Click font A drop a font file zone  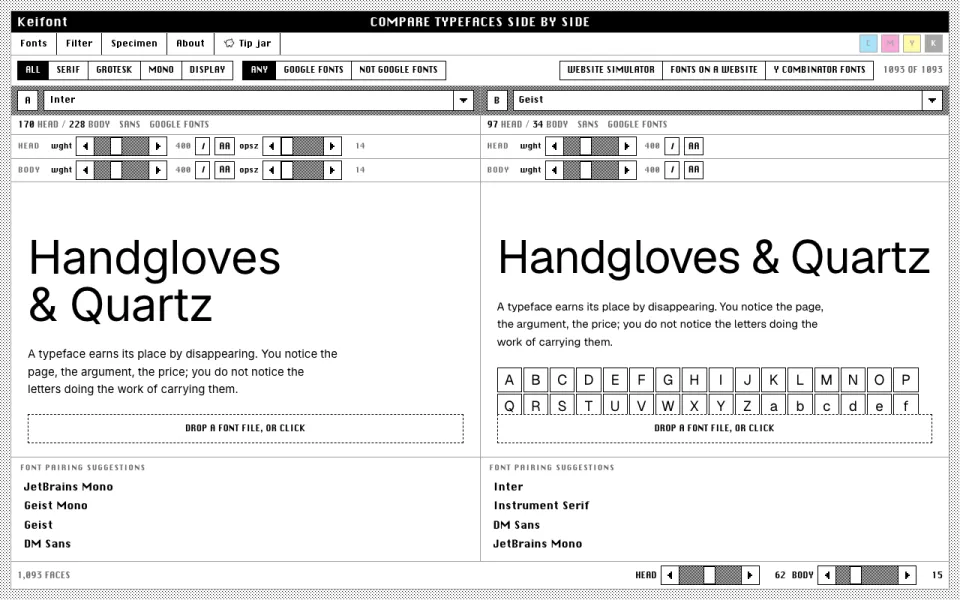pyautogui.click(x=246, y=429)
